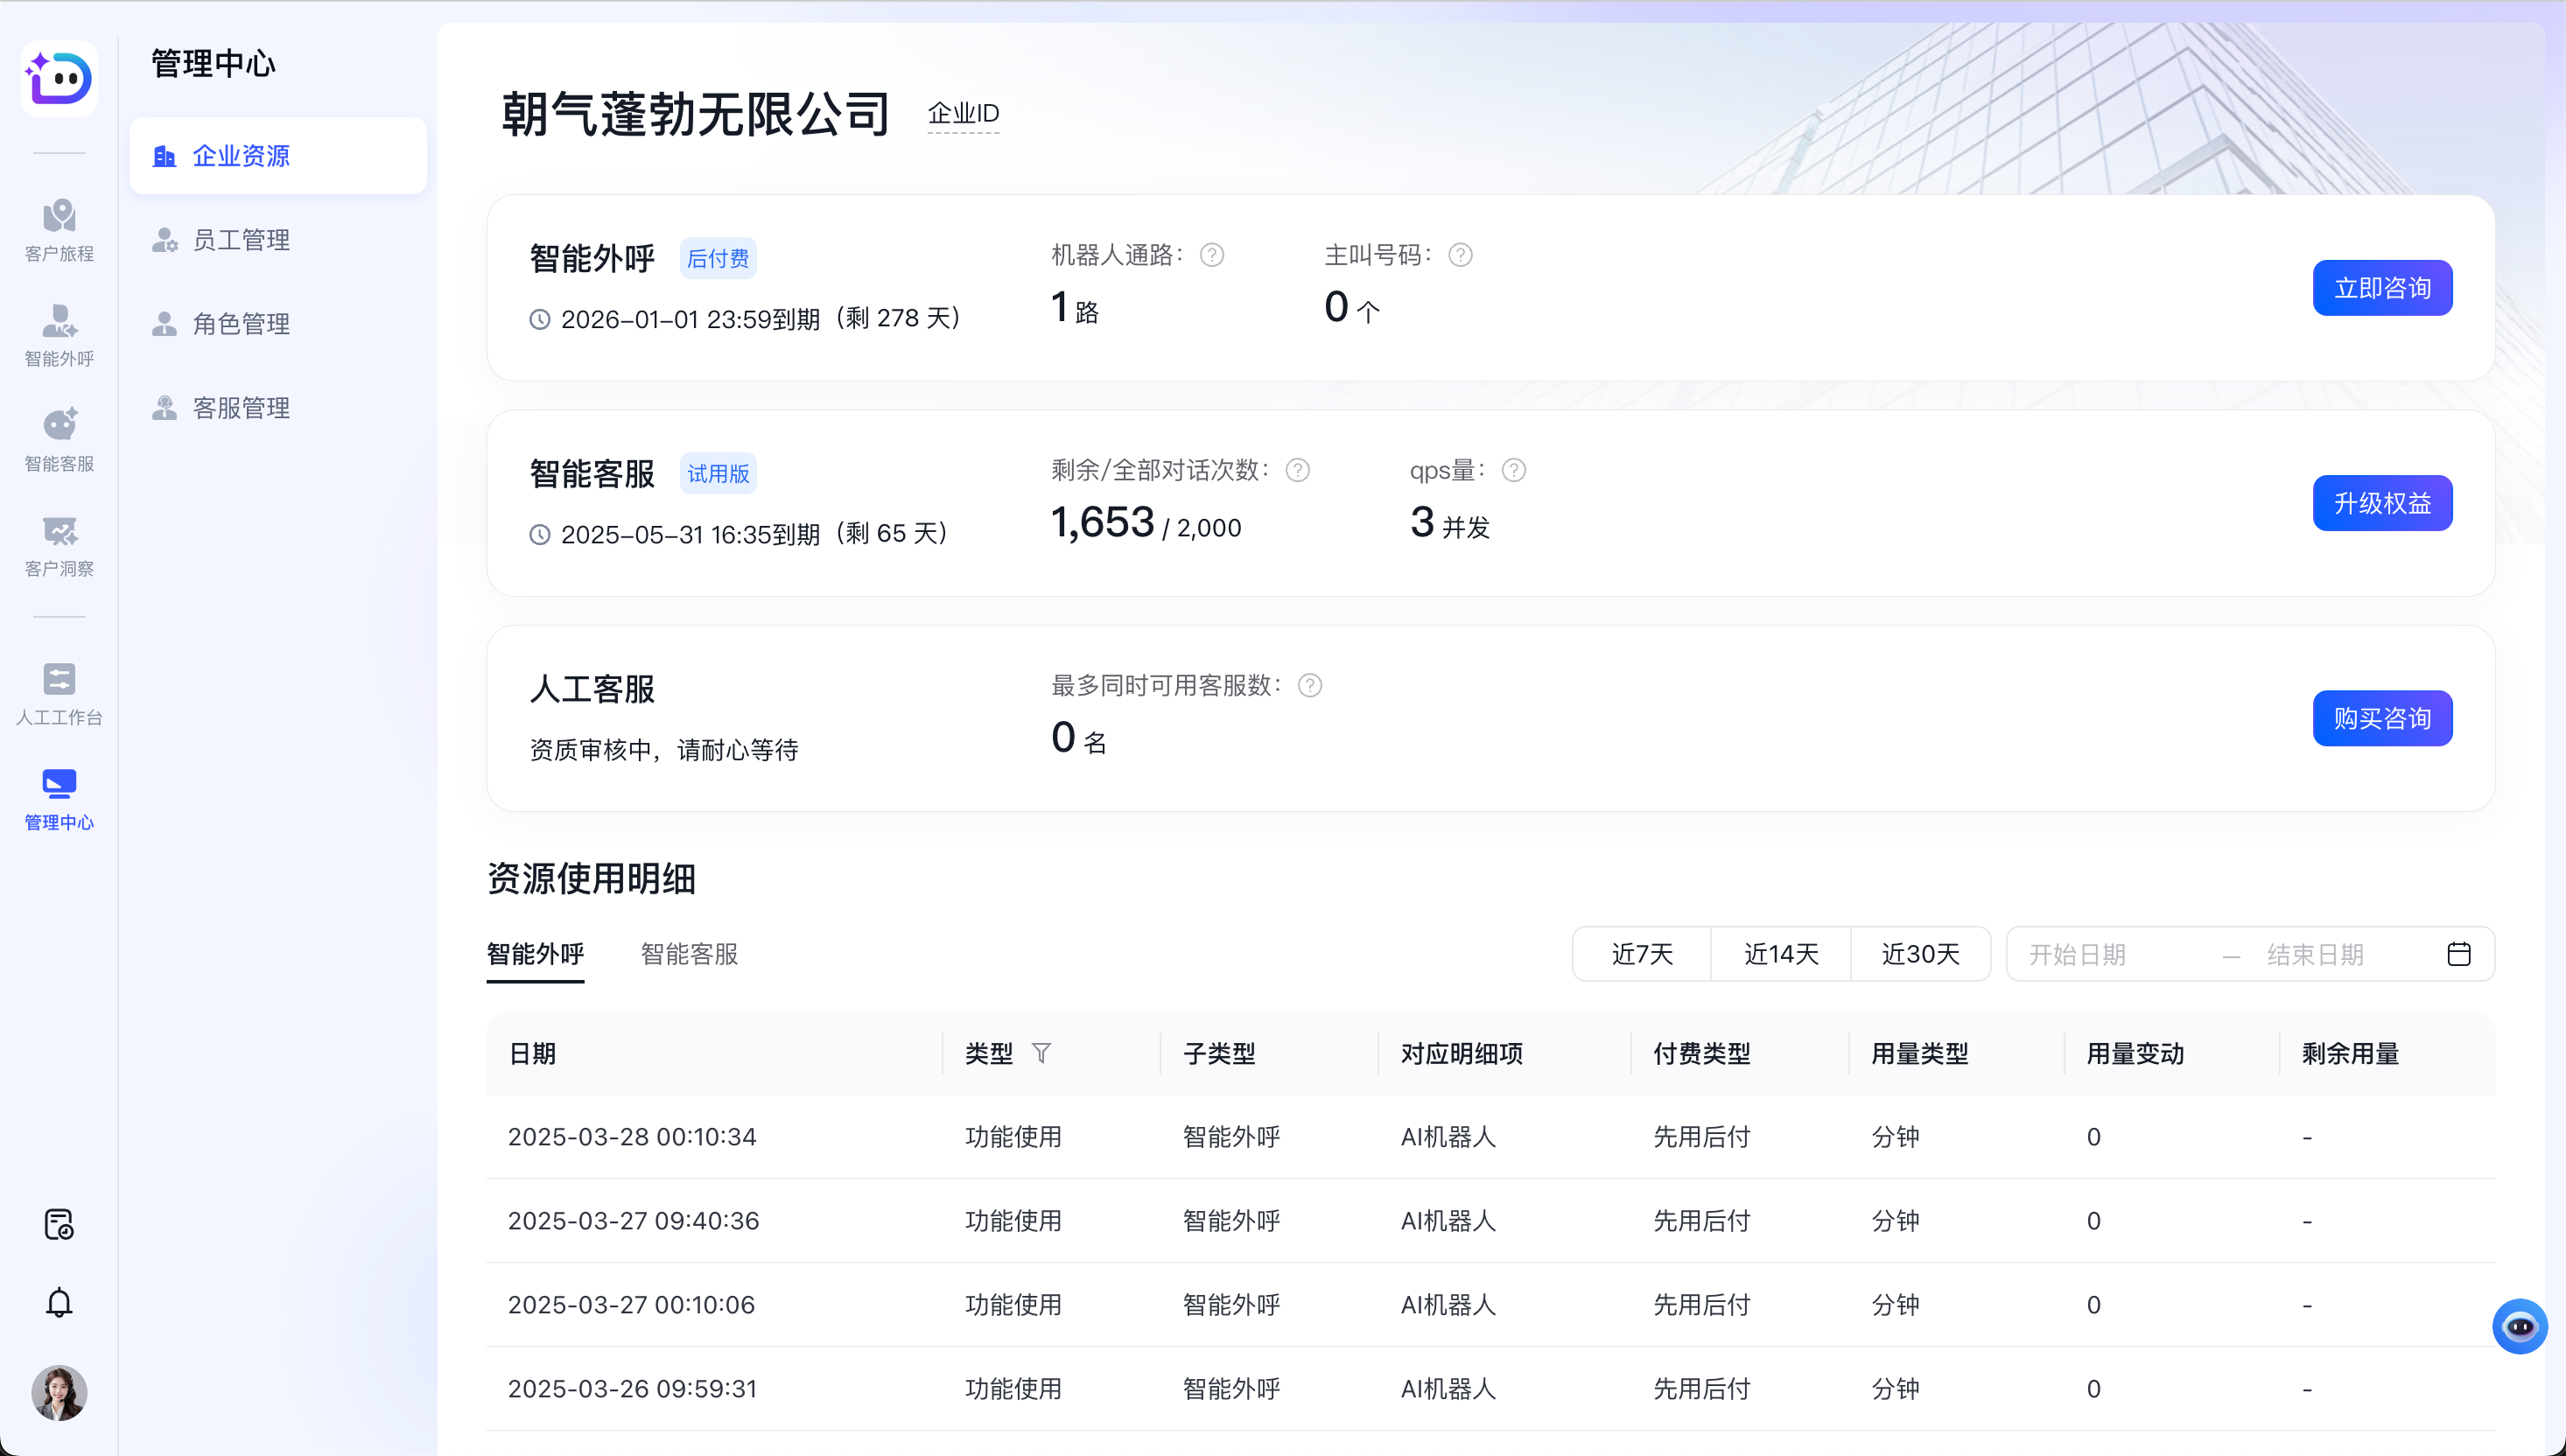
Task: Click the notification bell icon
Action: coord(59,1302)
